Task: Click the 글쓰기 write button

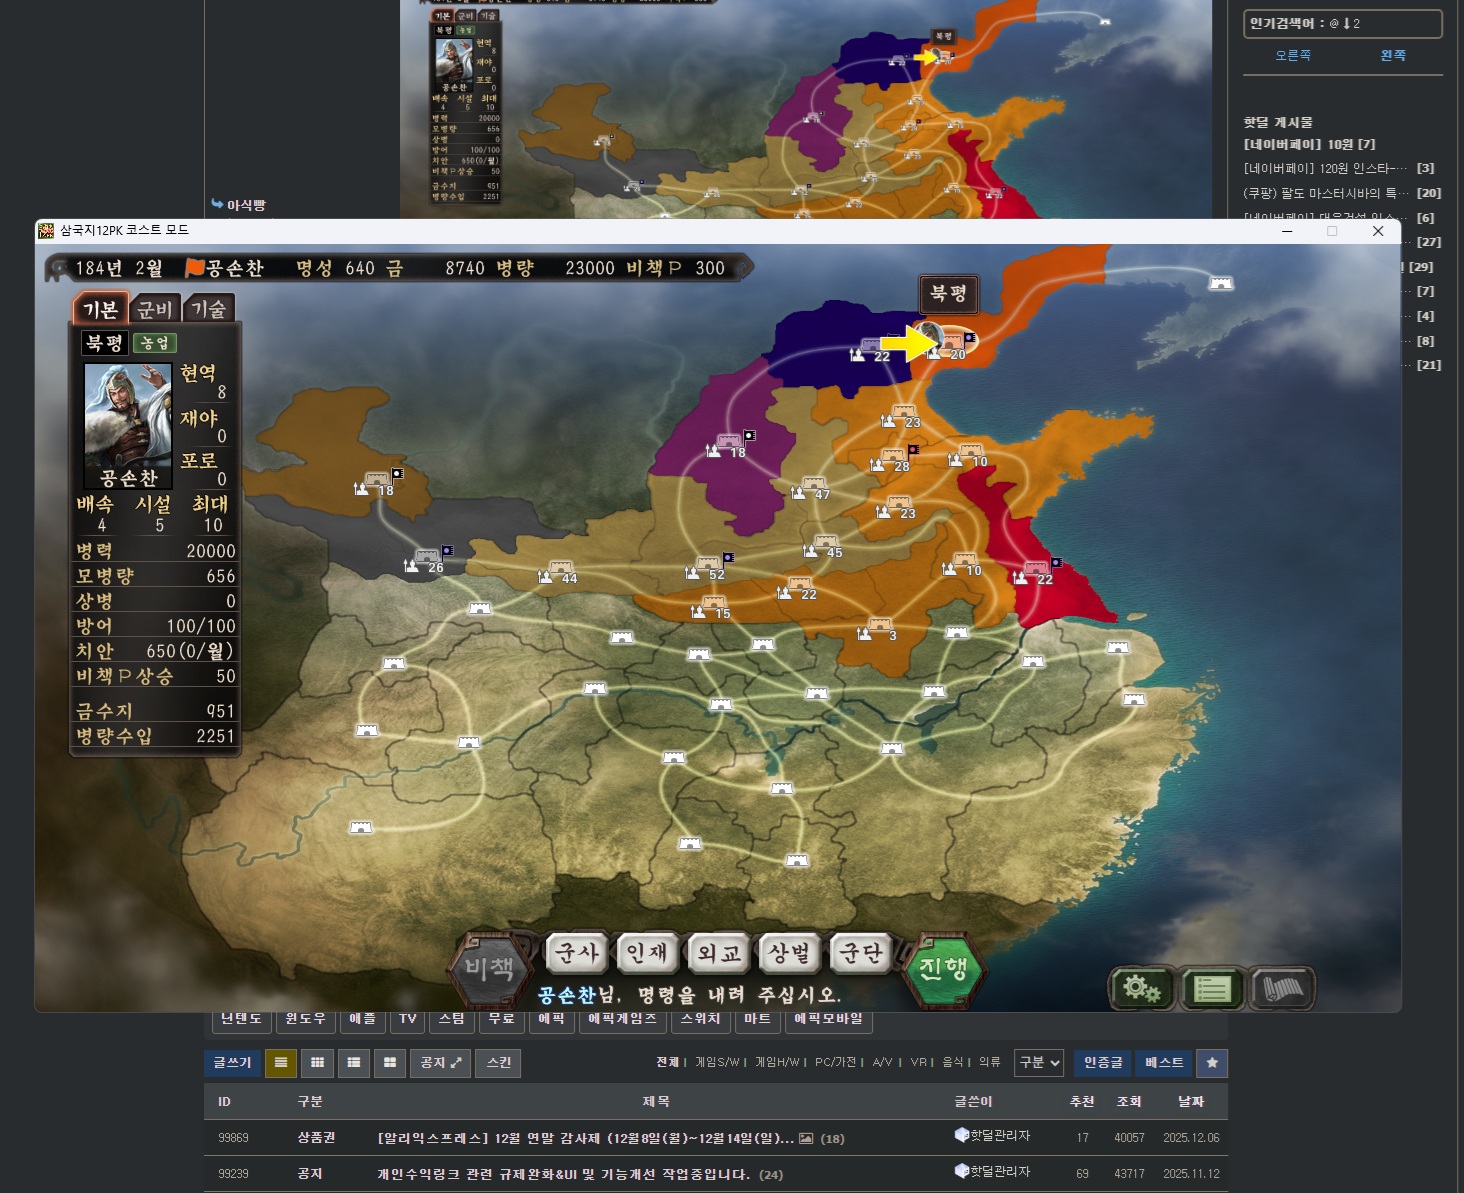Action: [232, 1063]
